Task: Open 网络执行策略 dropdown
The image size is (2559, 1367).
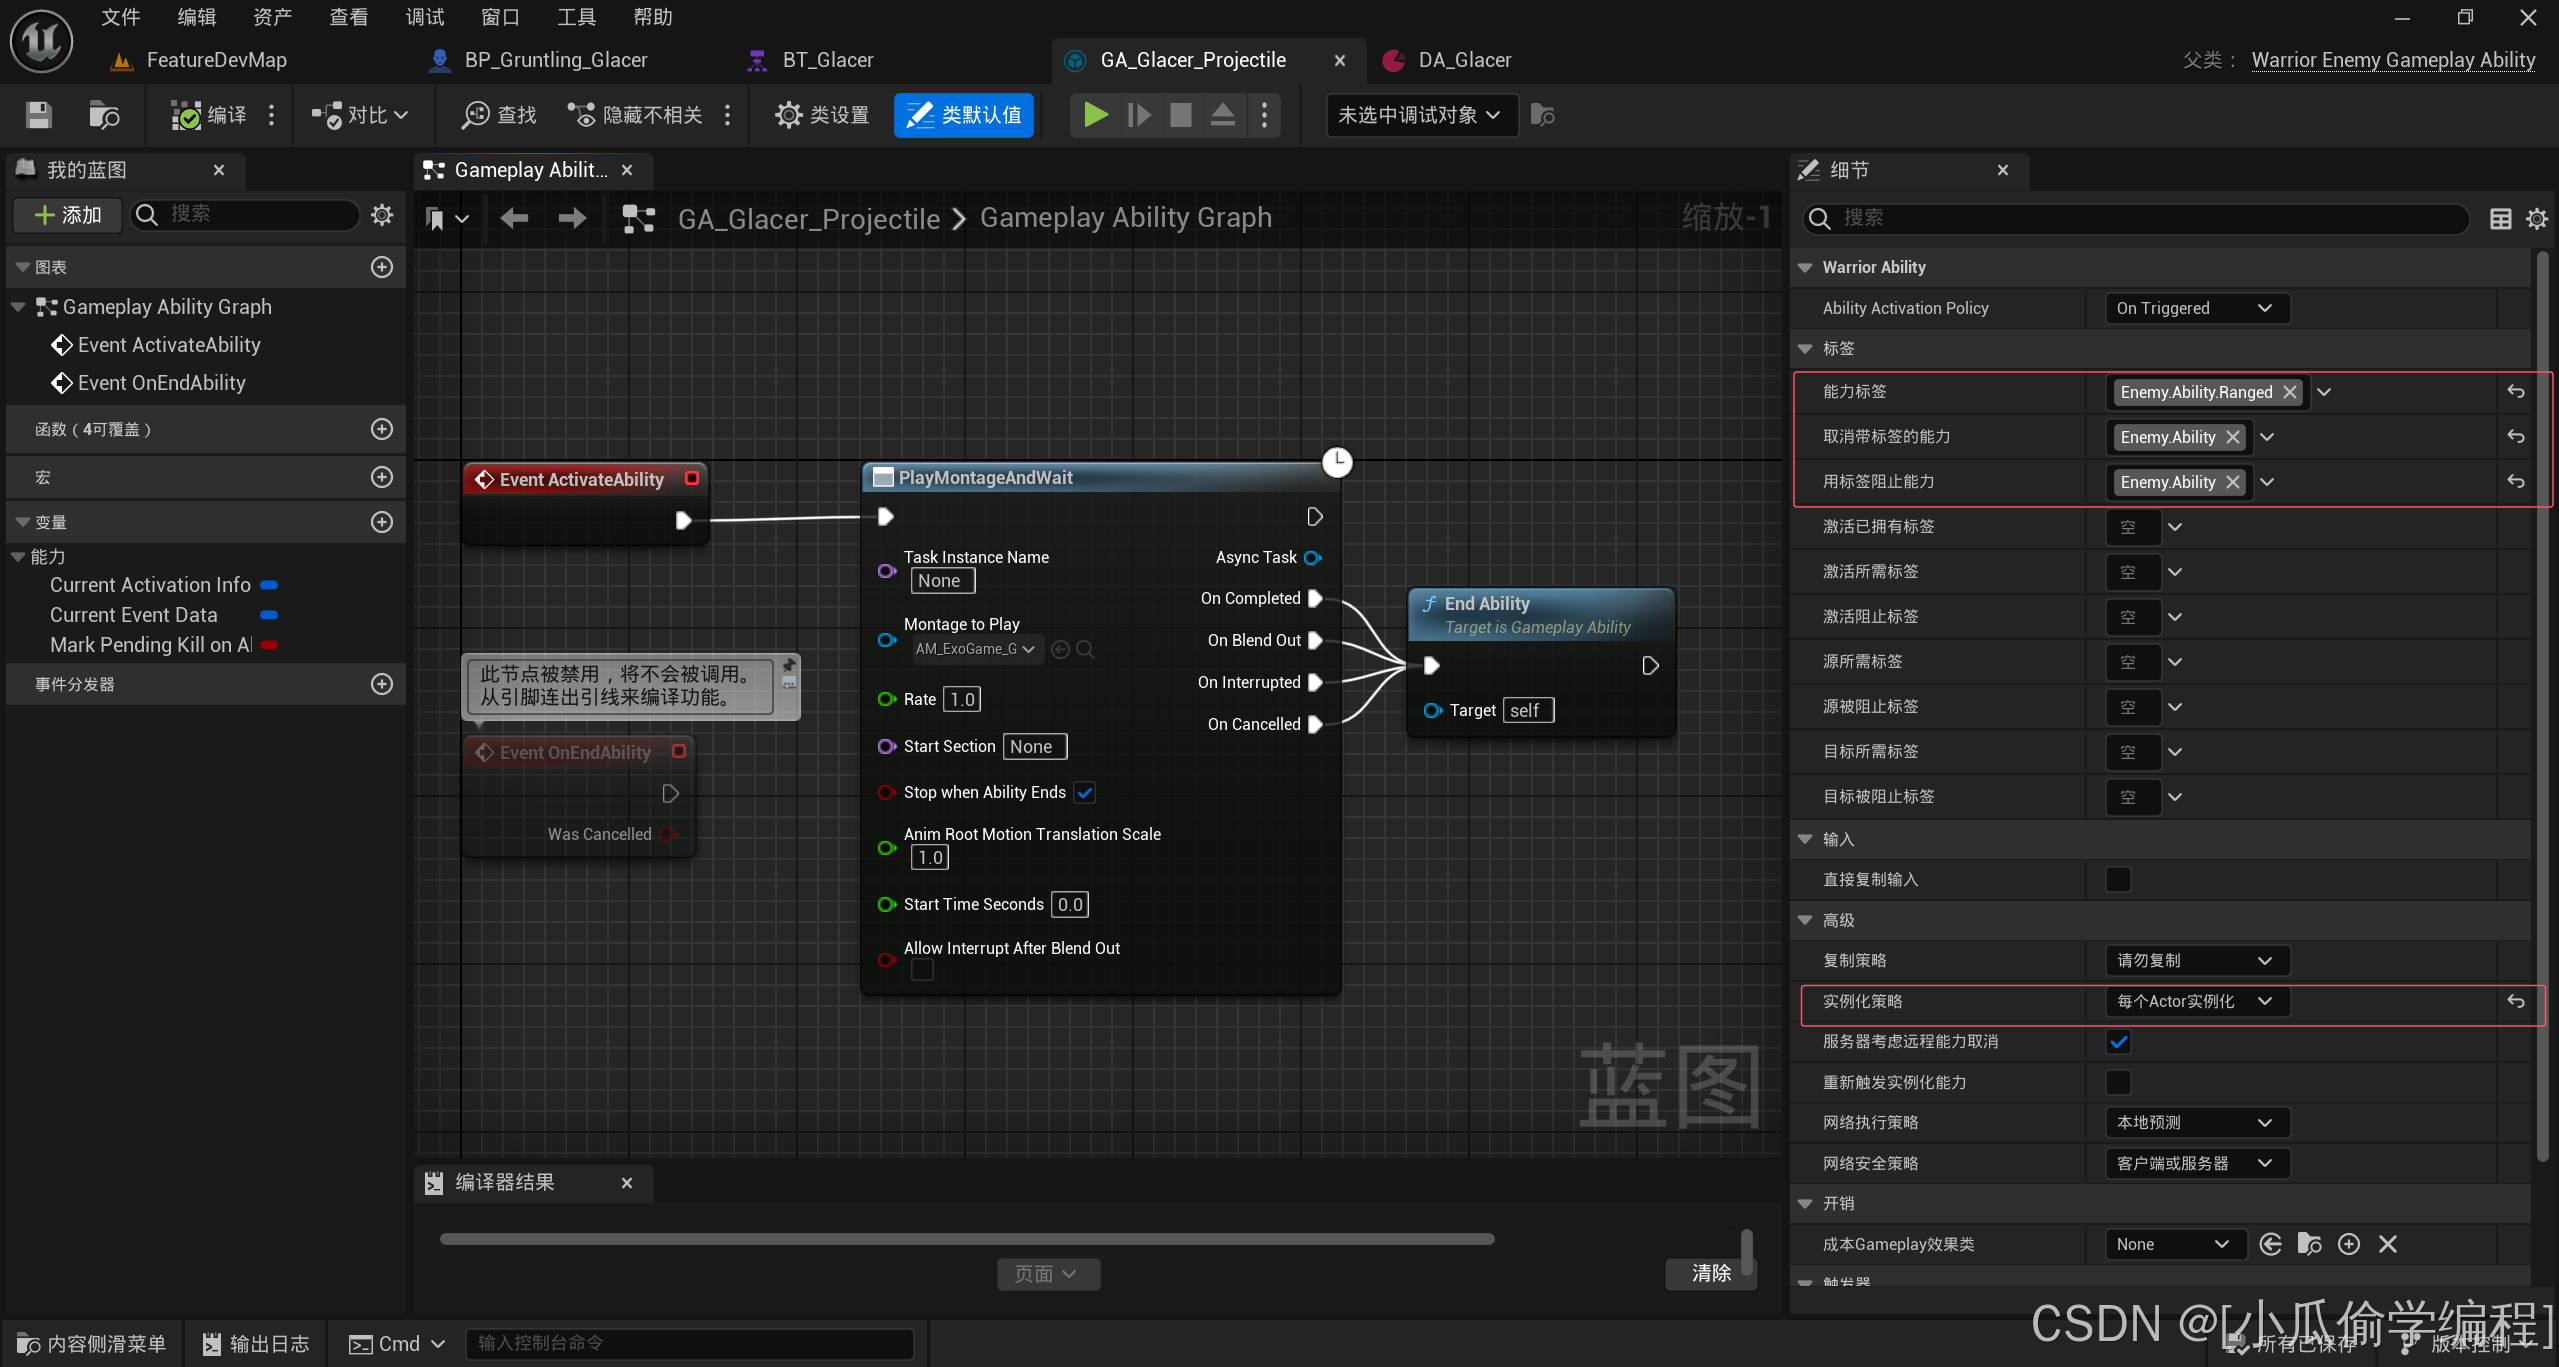Action: tap(2196, 1123)
